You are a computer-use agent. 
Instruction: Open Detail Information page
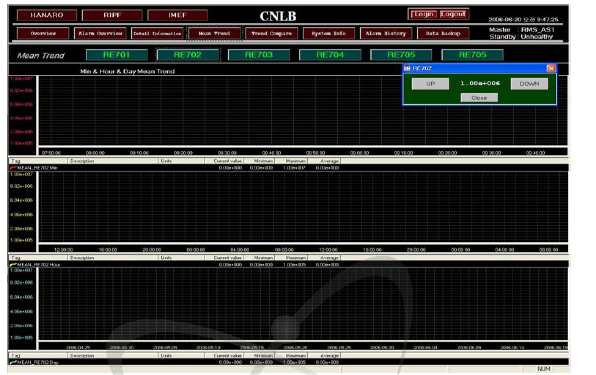click(157, 33)
